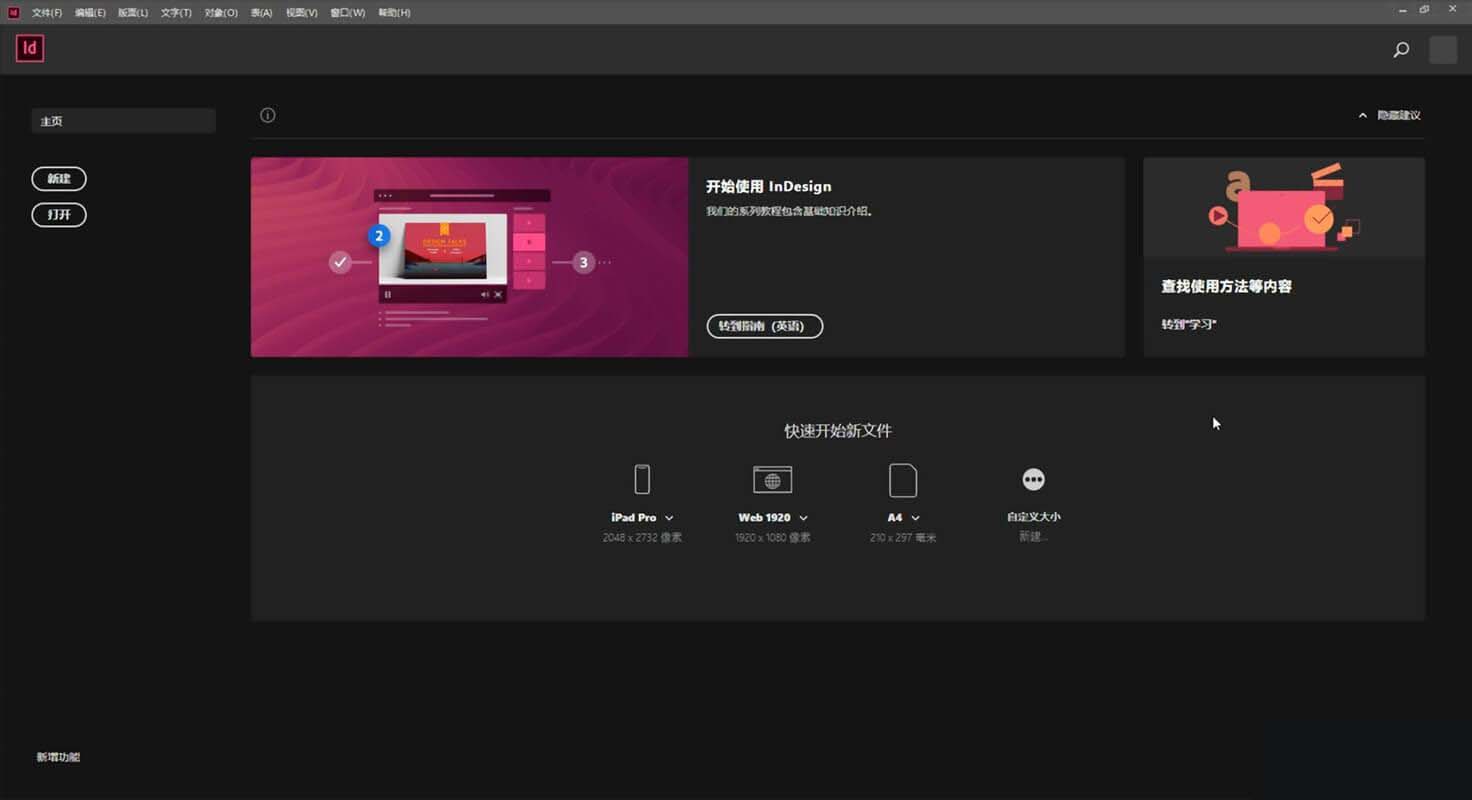Click the user account avatar square
This screenshot has height=800, width=1472.
pyautogui.click(x=1443, y=49)
